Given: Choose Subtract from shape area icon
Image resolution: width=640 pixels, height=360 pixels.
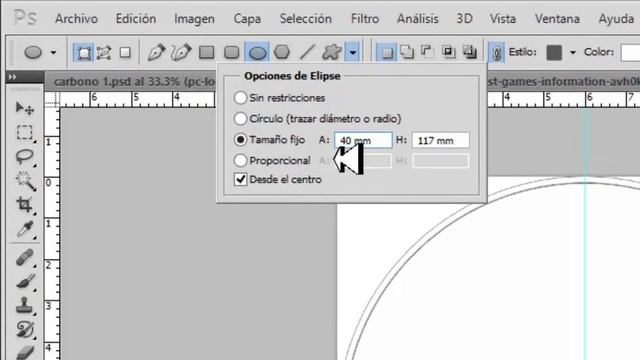Looking at the screenshot, I should pos(427,52).
